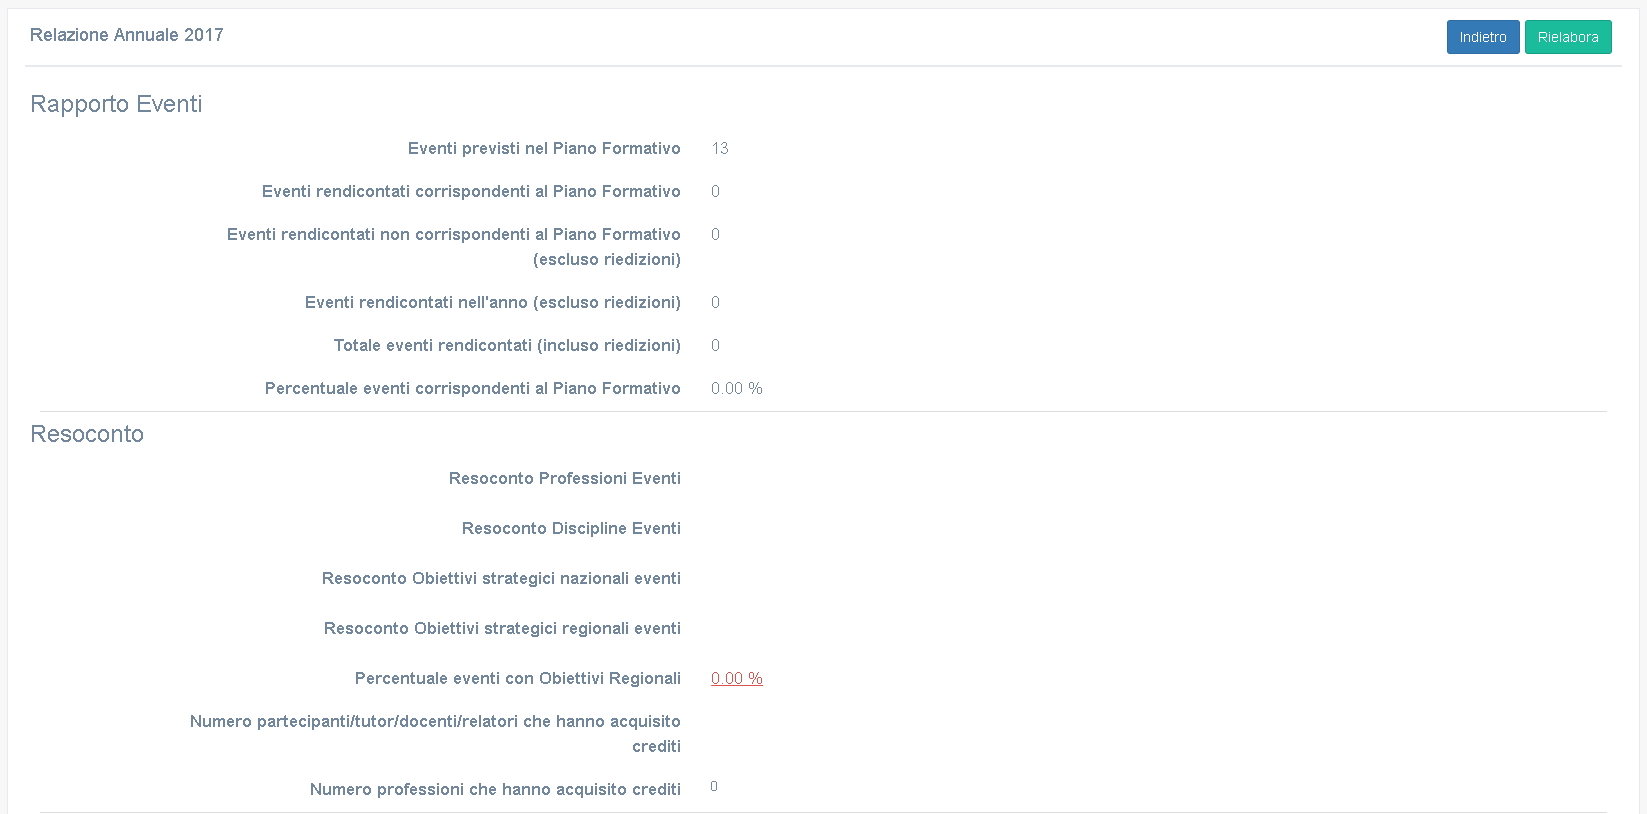Select 0 value of Eventi non corrispondenti
1647x814 pixels.
(715, 234)
